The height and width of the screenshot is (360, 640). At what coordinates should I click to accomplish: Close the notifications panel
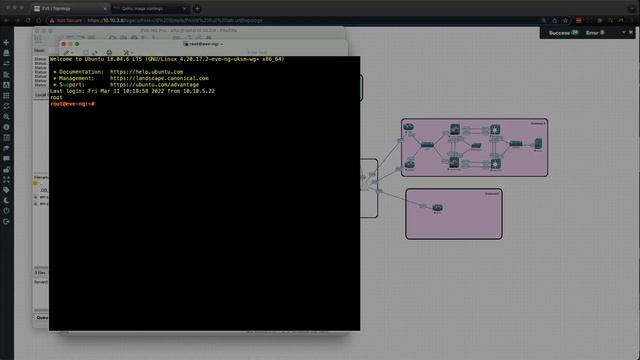[631, 32]
